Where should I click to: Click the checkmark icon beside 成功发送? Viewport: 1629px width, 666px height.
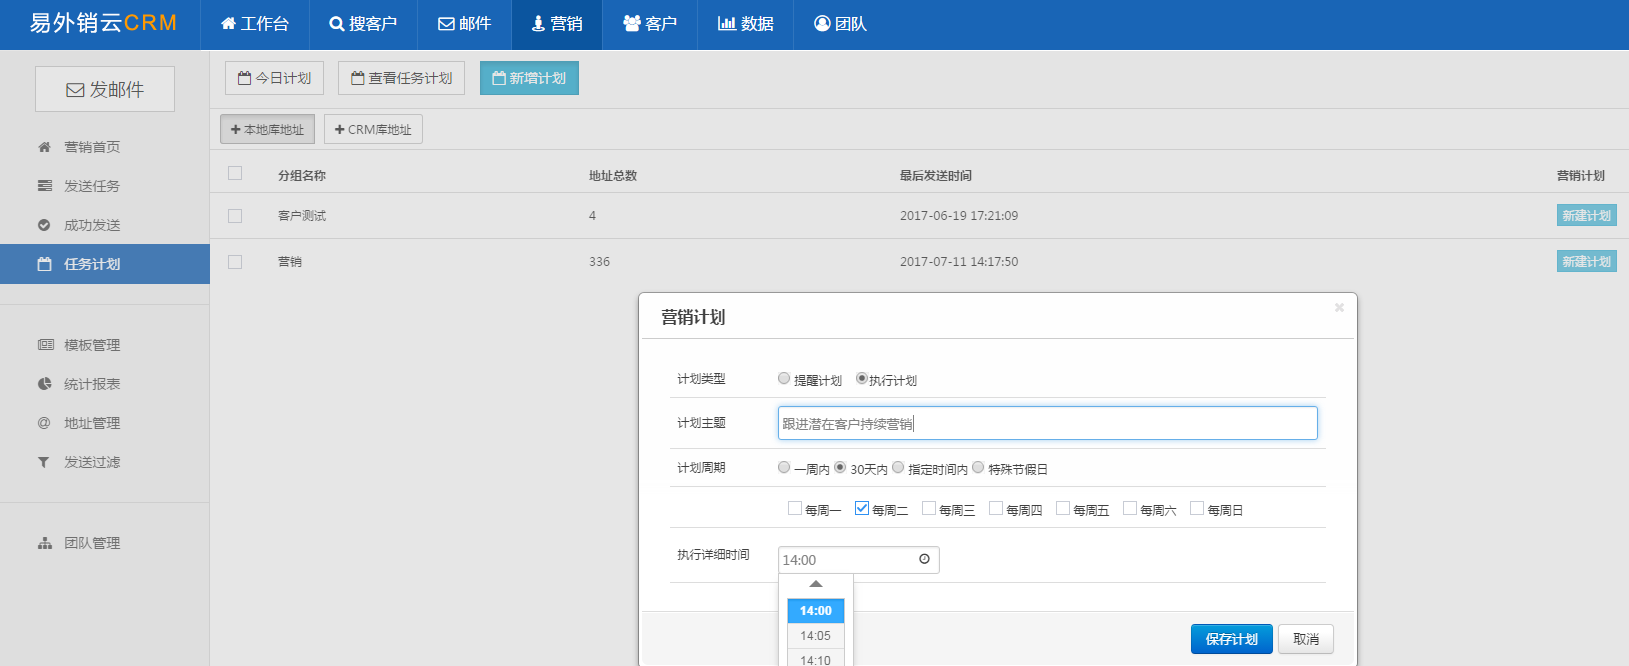tap(44, 225)
